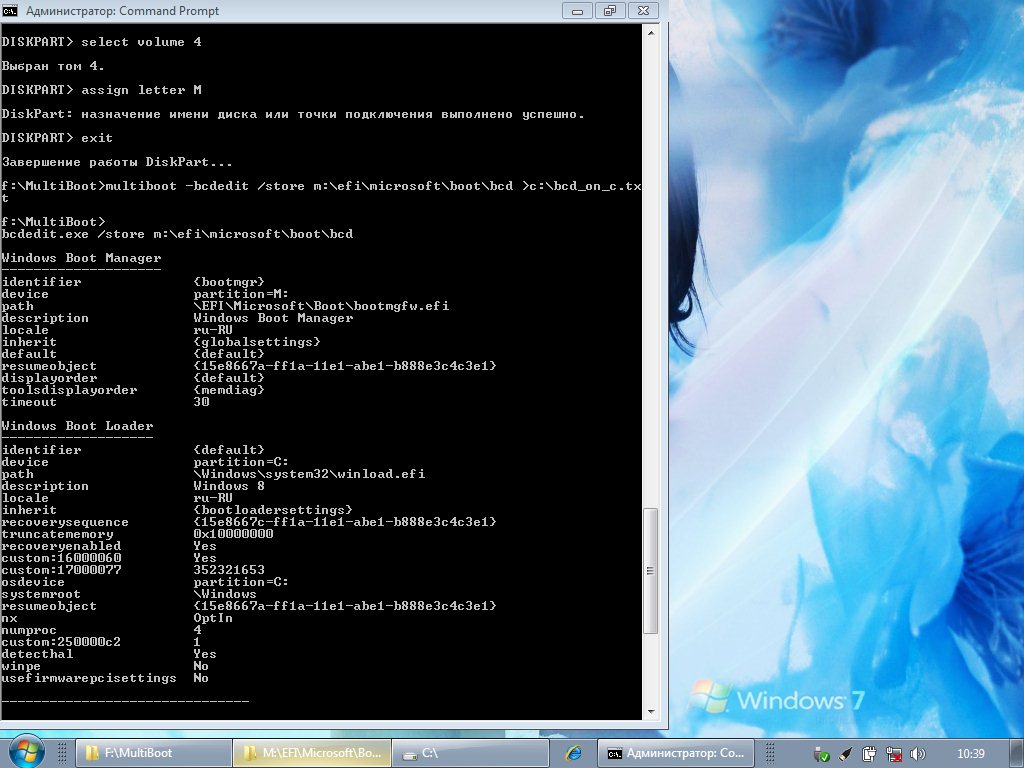Click the Safely Remove Hardware tray icon

click(x=822, y=754)
